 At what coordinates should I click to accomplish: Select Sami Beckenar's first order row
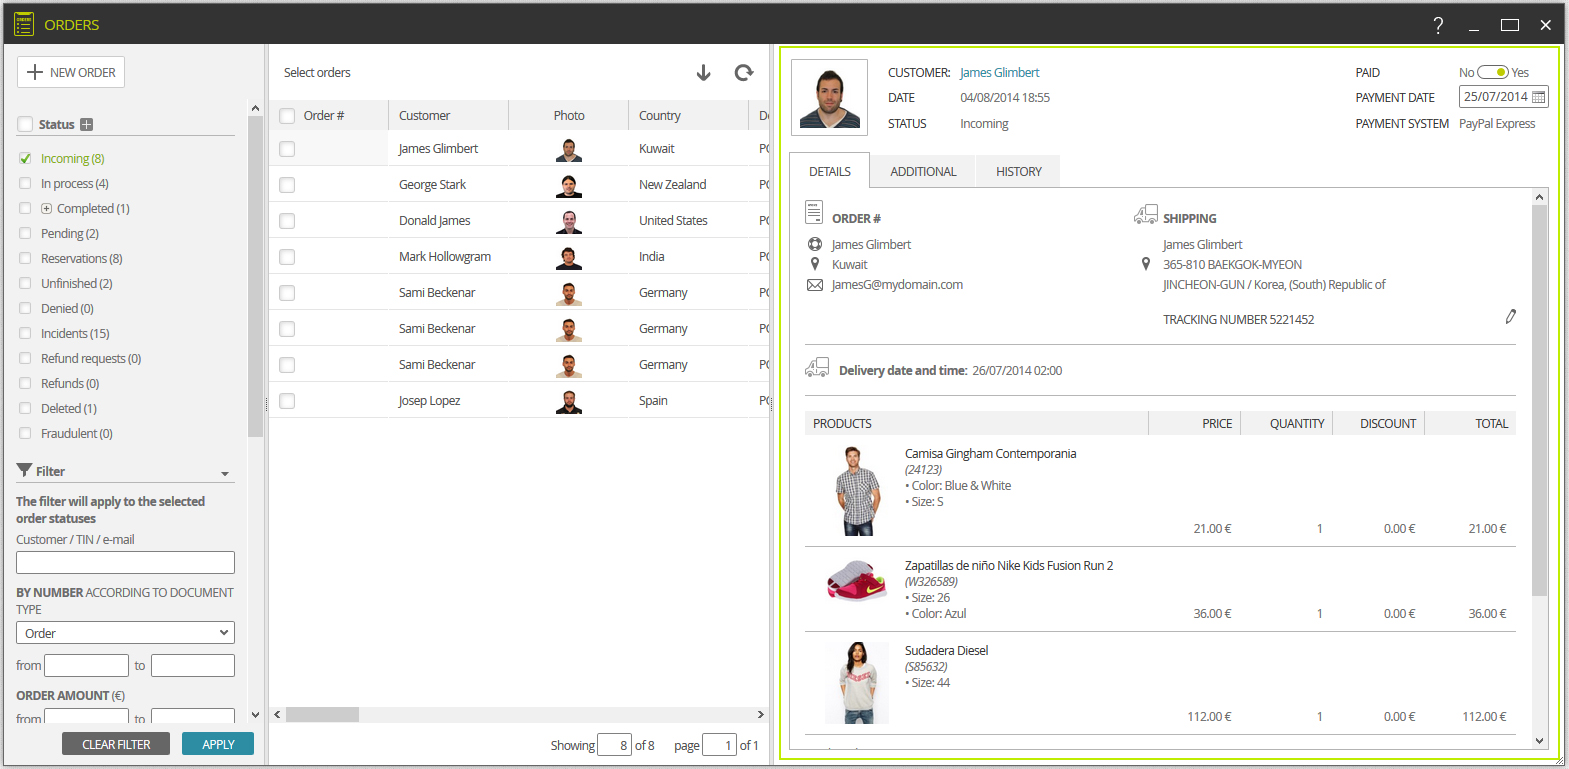[x=519, y=293]
